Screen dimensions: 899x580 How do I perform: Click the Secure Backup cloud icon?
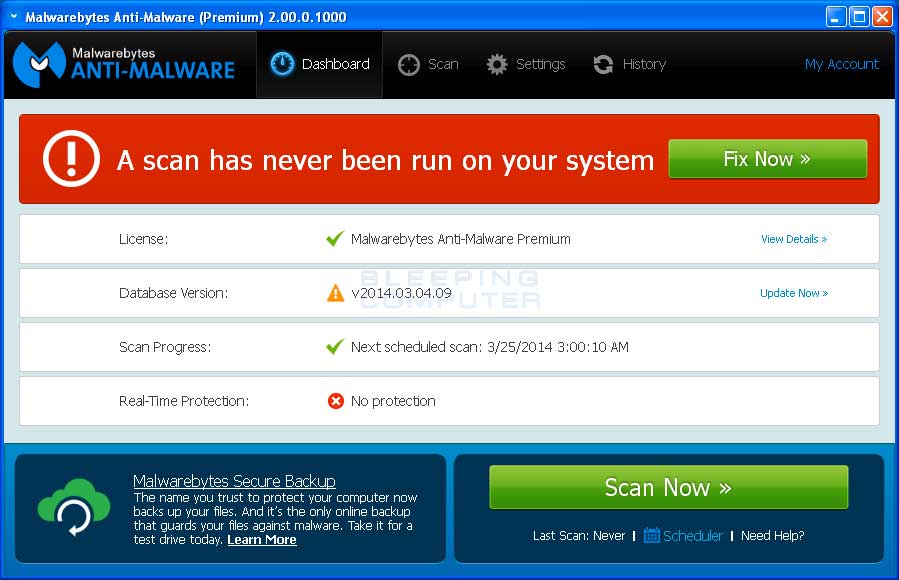pyautogui.click(x=74, y=507)
